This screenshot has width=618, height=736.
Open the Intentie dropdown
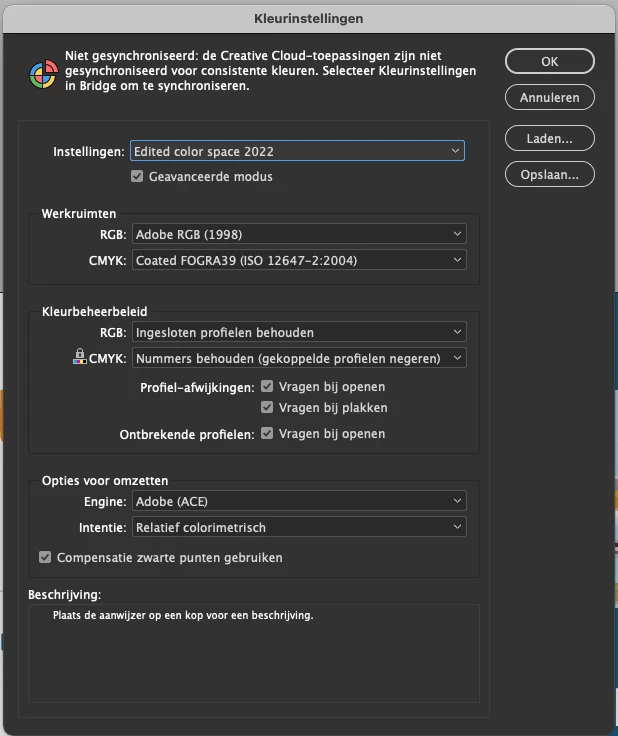point(299,527)
